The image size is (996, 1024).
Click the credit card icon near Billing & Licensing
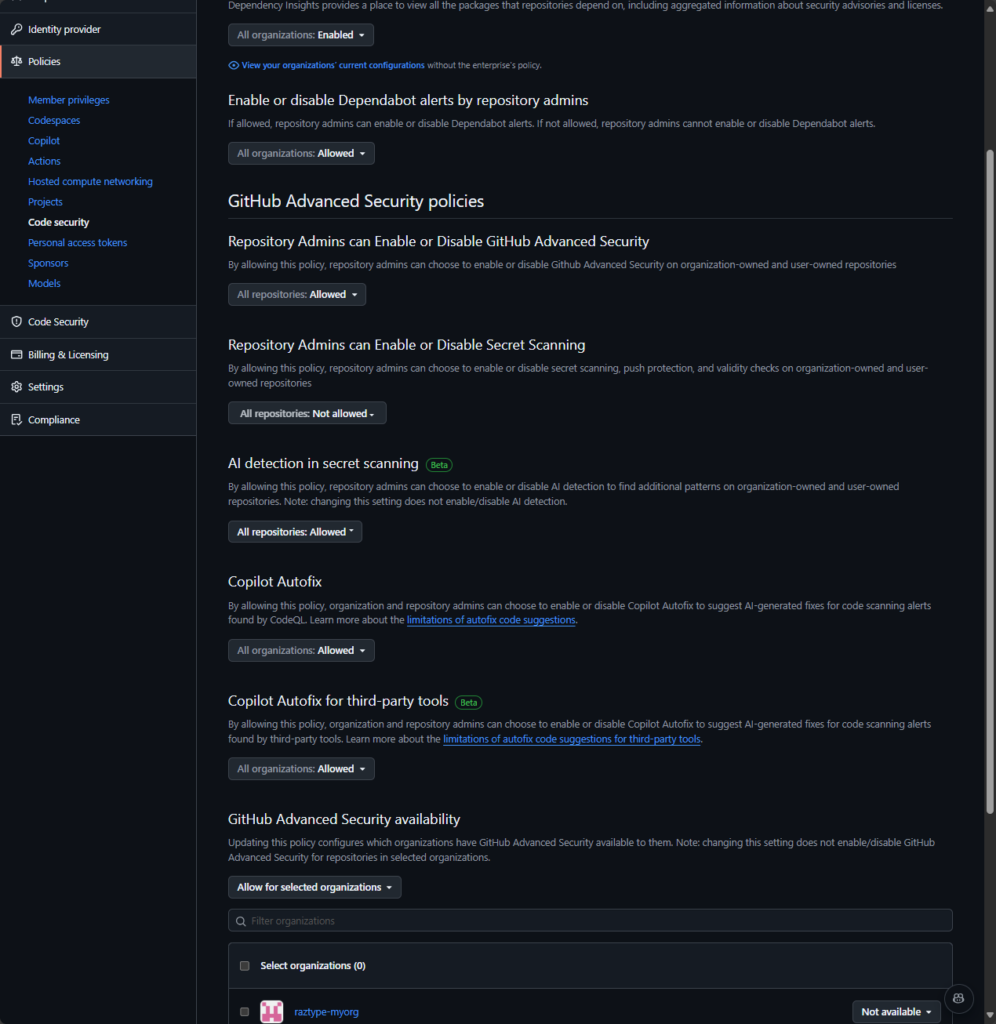click(15, 354)
